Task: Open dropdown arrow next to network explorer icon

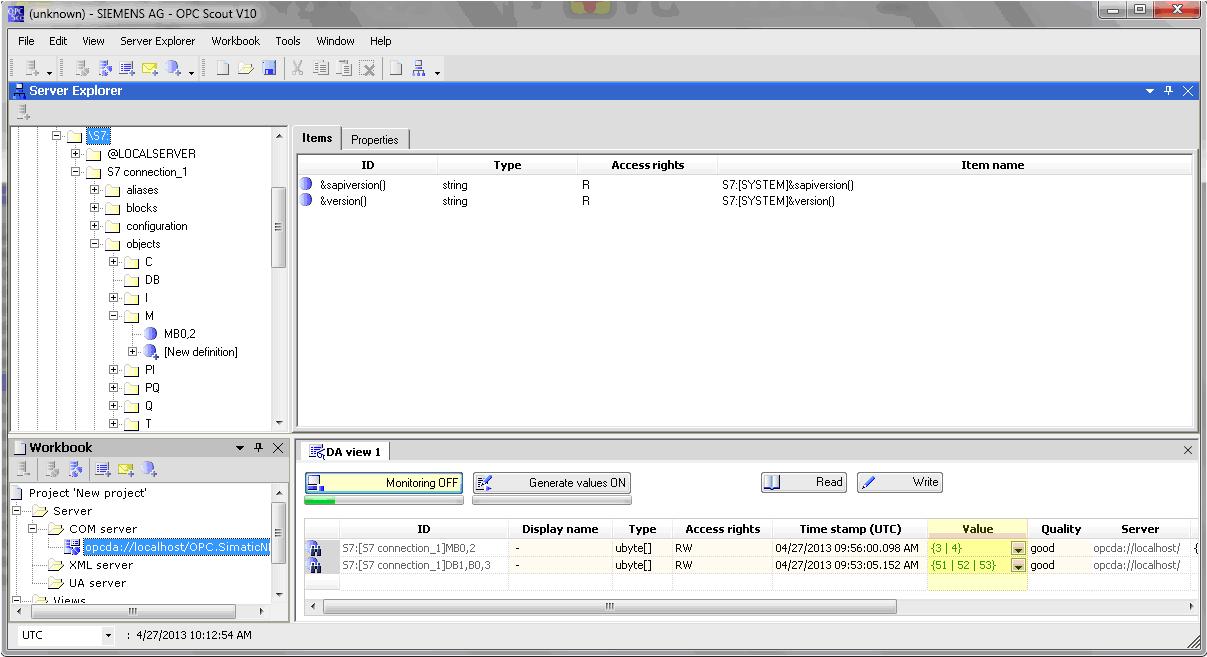Action: click(437, 72)
